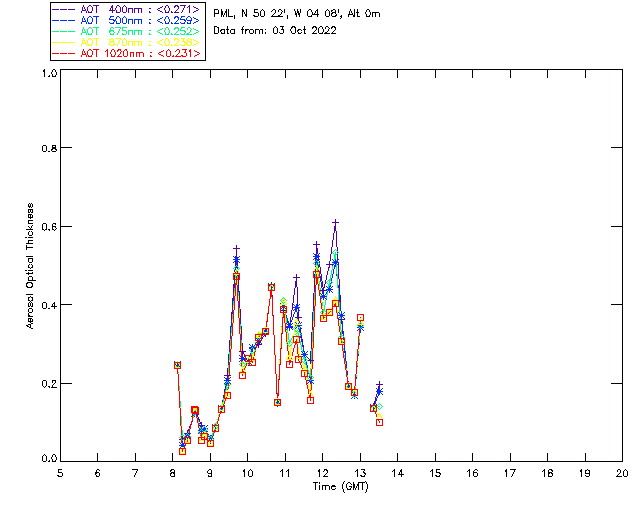Click the yellow 'AOT 870nm' legend entry
This screenshot has width=640, height=512.
[127, 42]
